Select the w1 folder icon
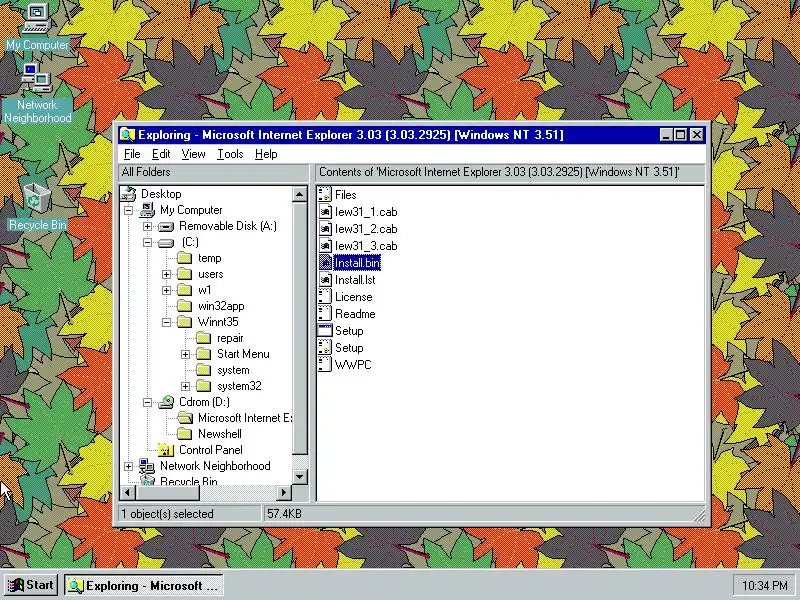The height and width of the screenshot is (600, 800). click(x=185, y=290)
